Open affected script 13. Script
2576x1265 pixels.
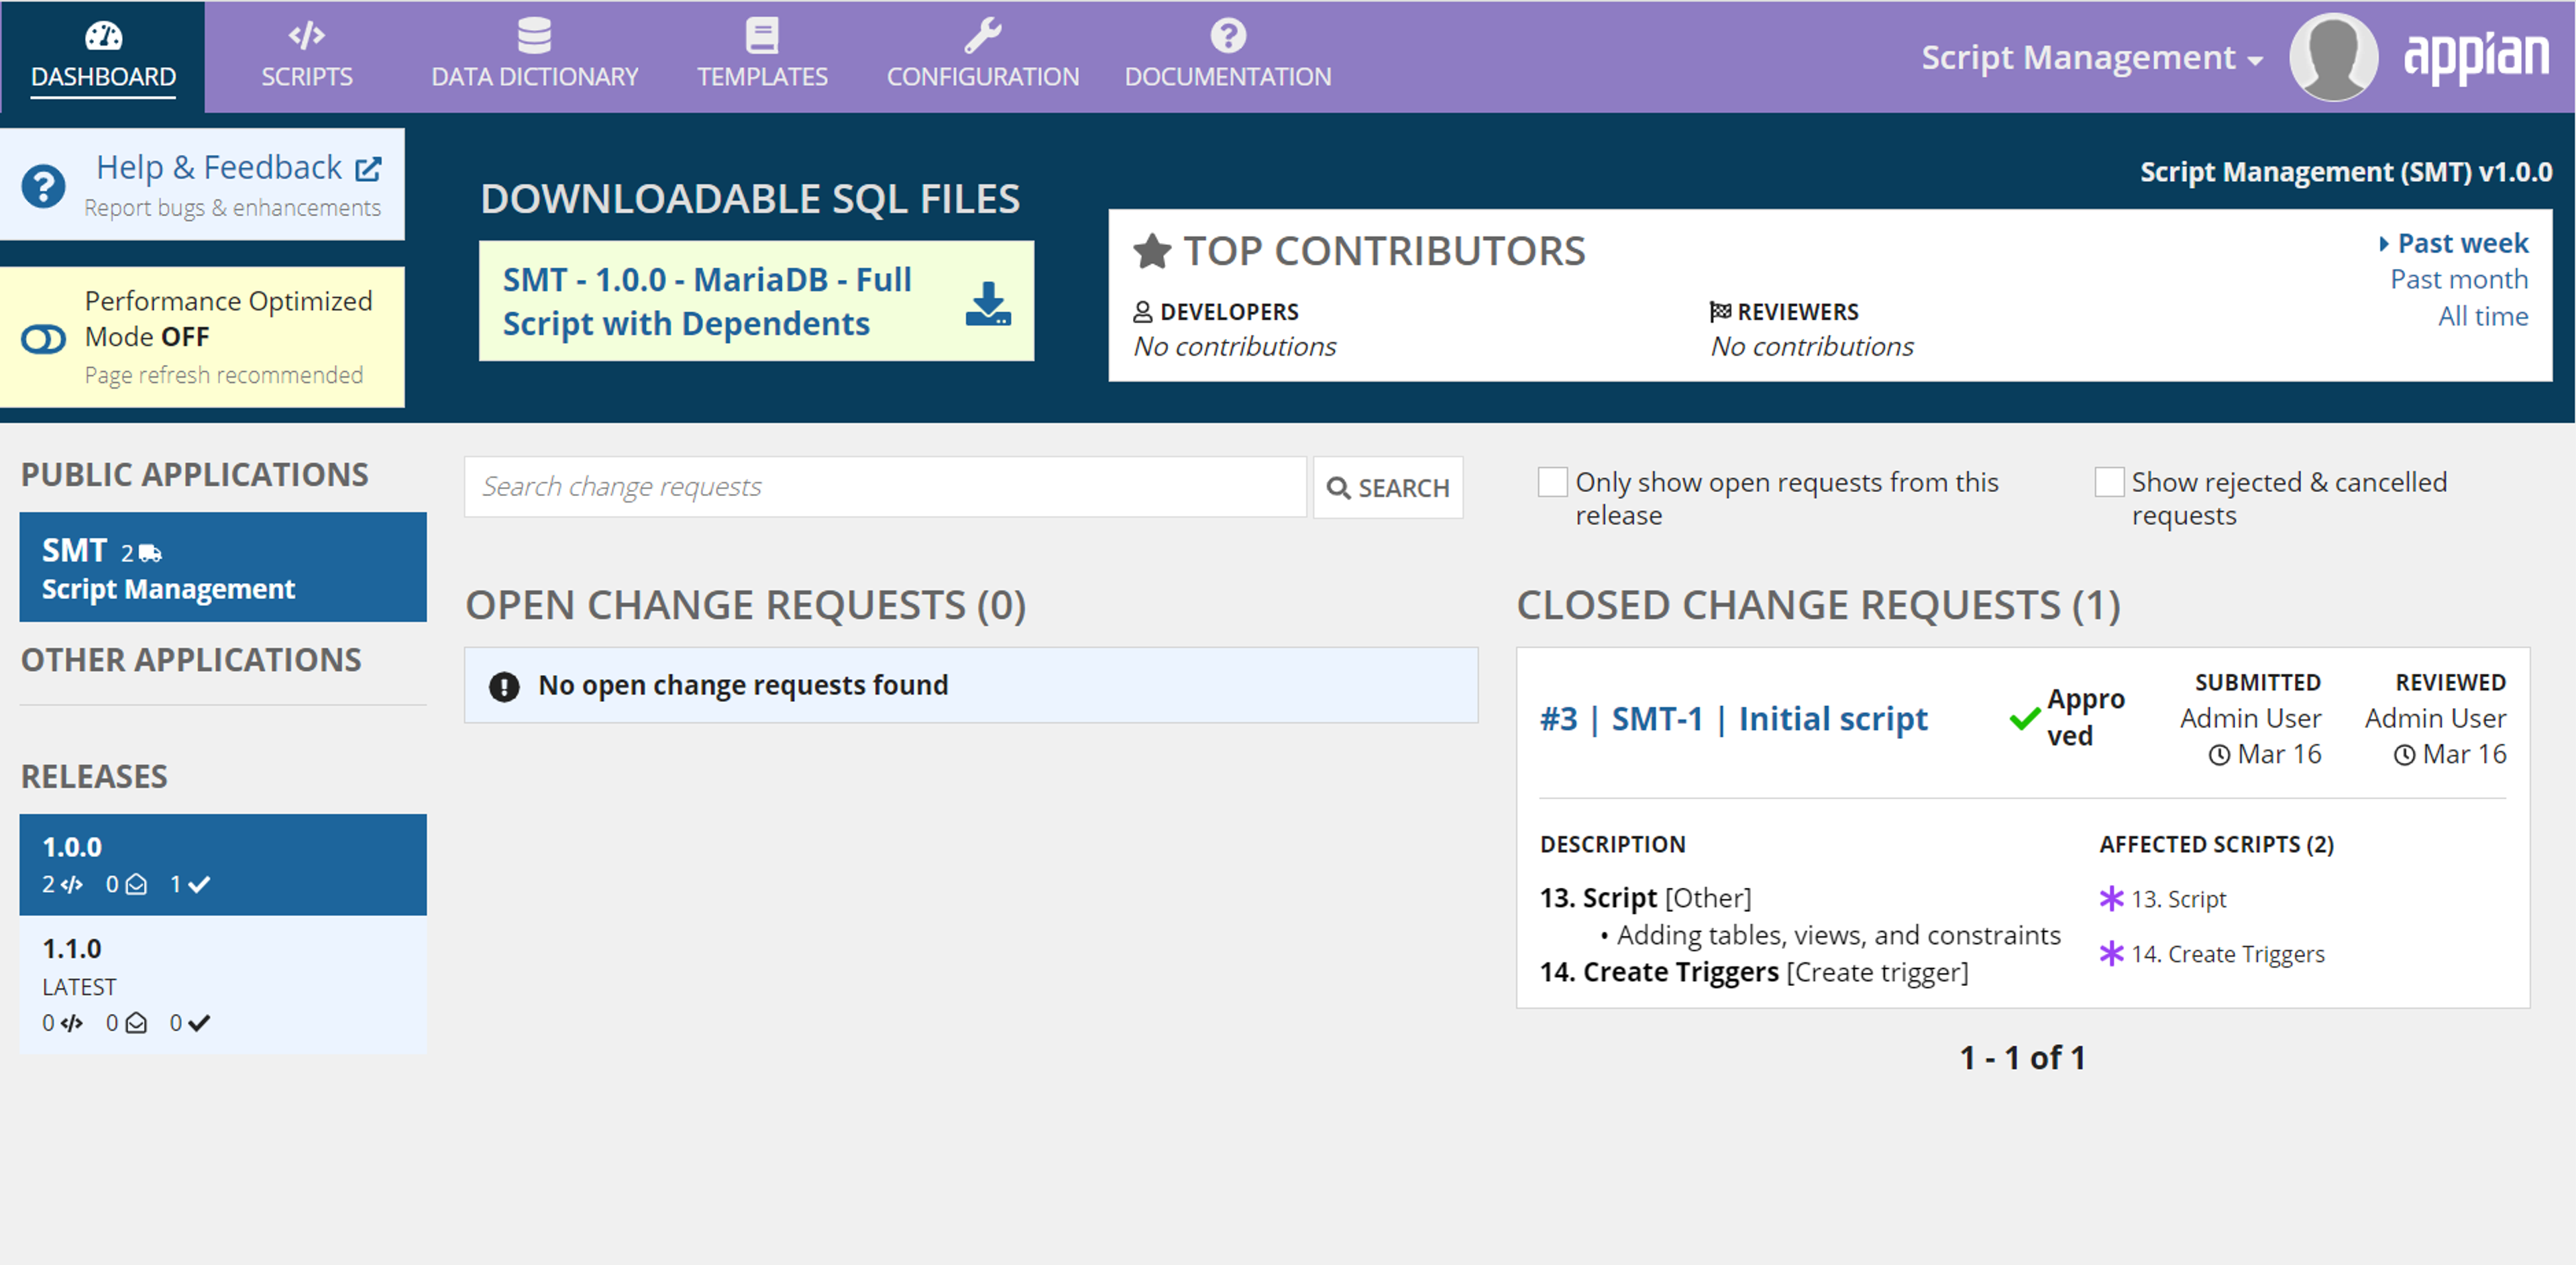pyautogui.click(x=2178, y=899)
